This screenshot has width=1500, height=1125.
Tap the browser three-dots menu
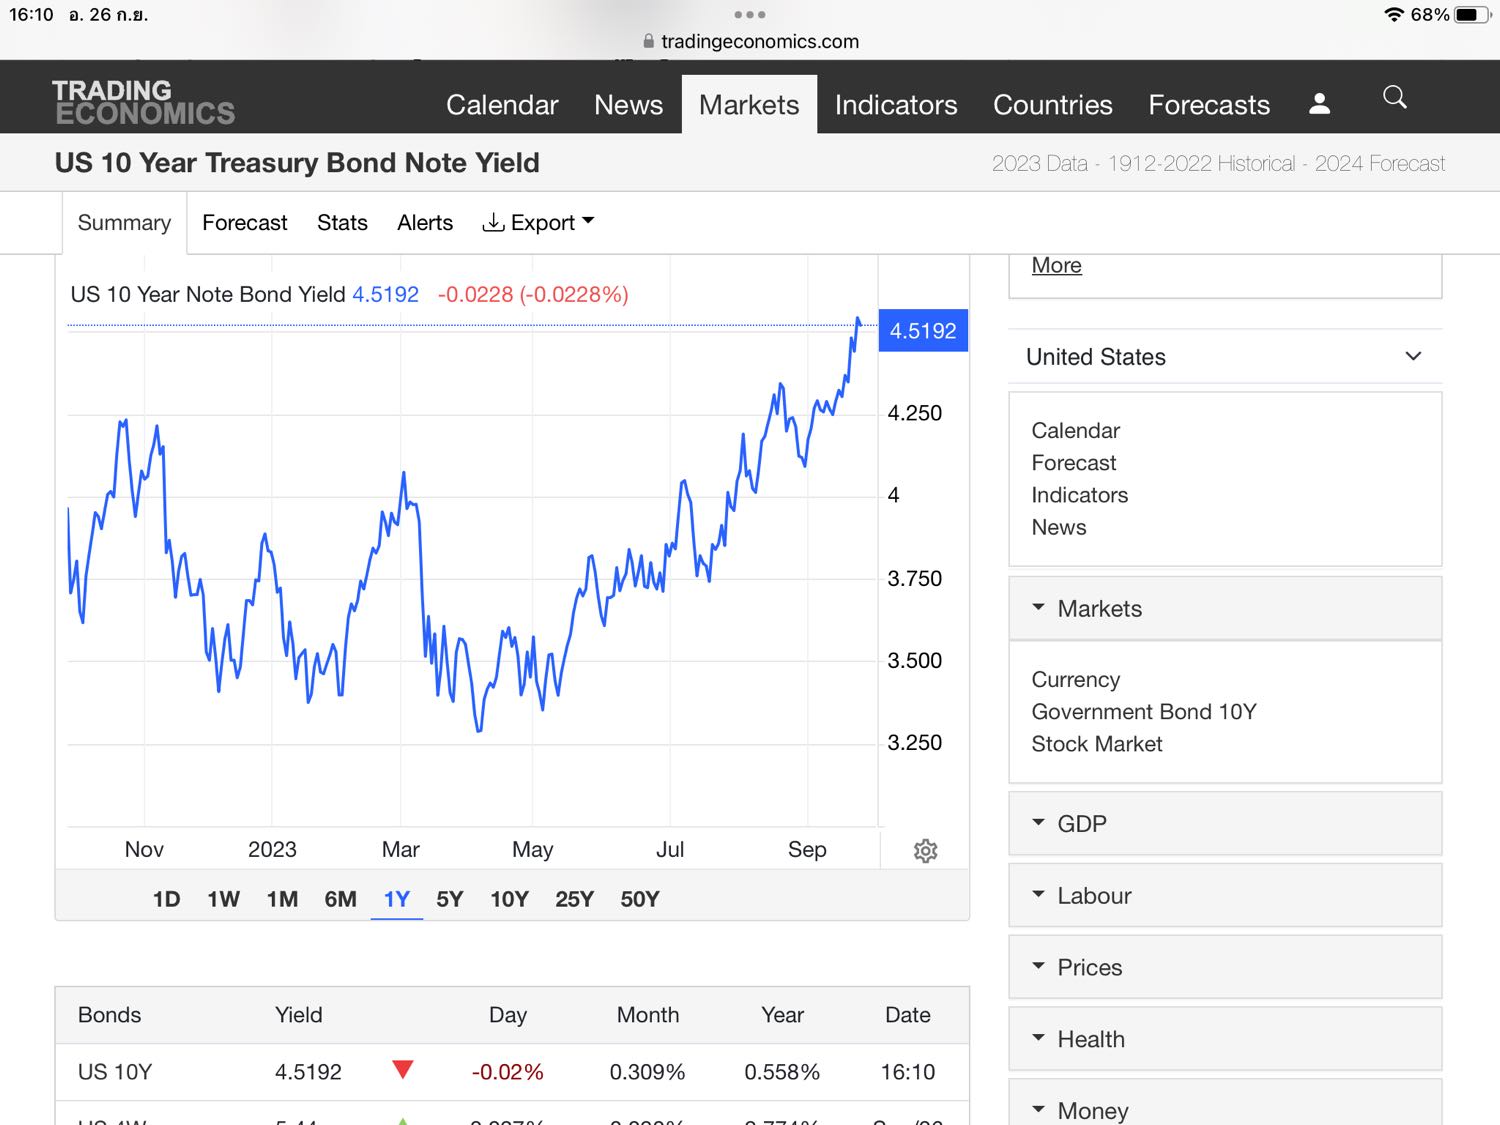click(x=749, y=15)
